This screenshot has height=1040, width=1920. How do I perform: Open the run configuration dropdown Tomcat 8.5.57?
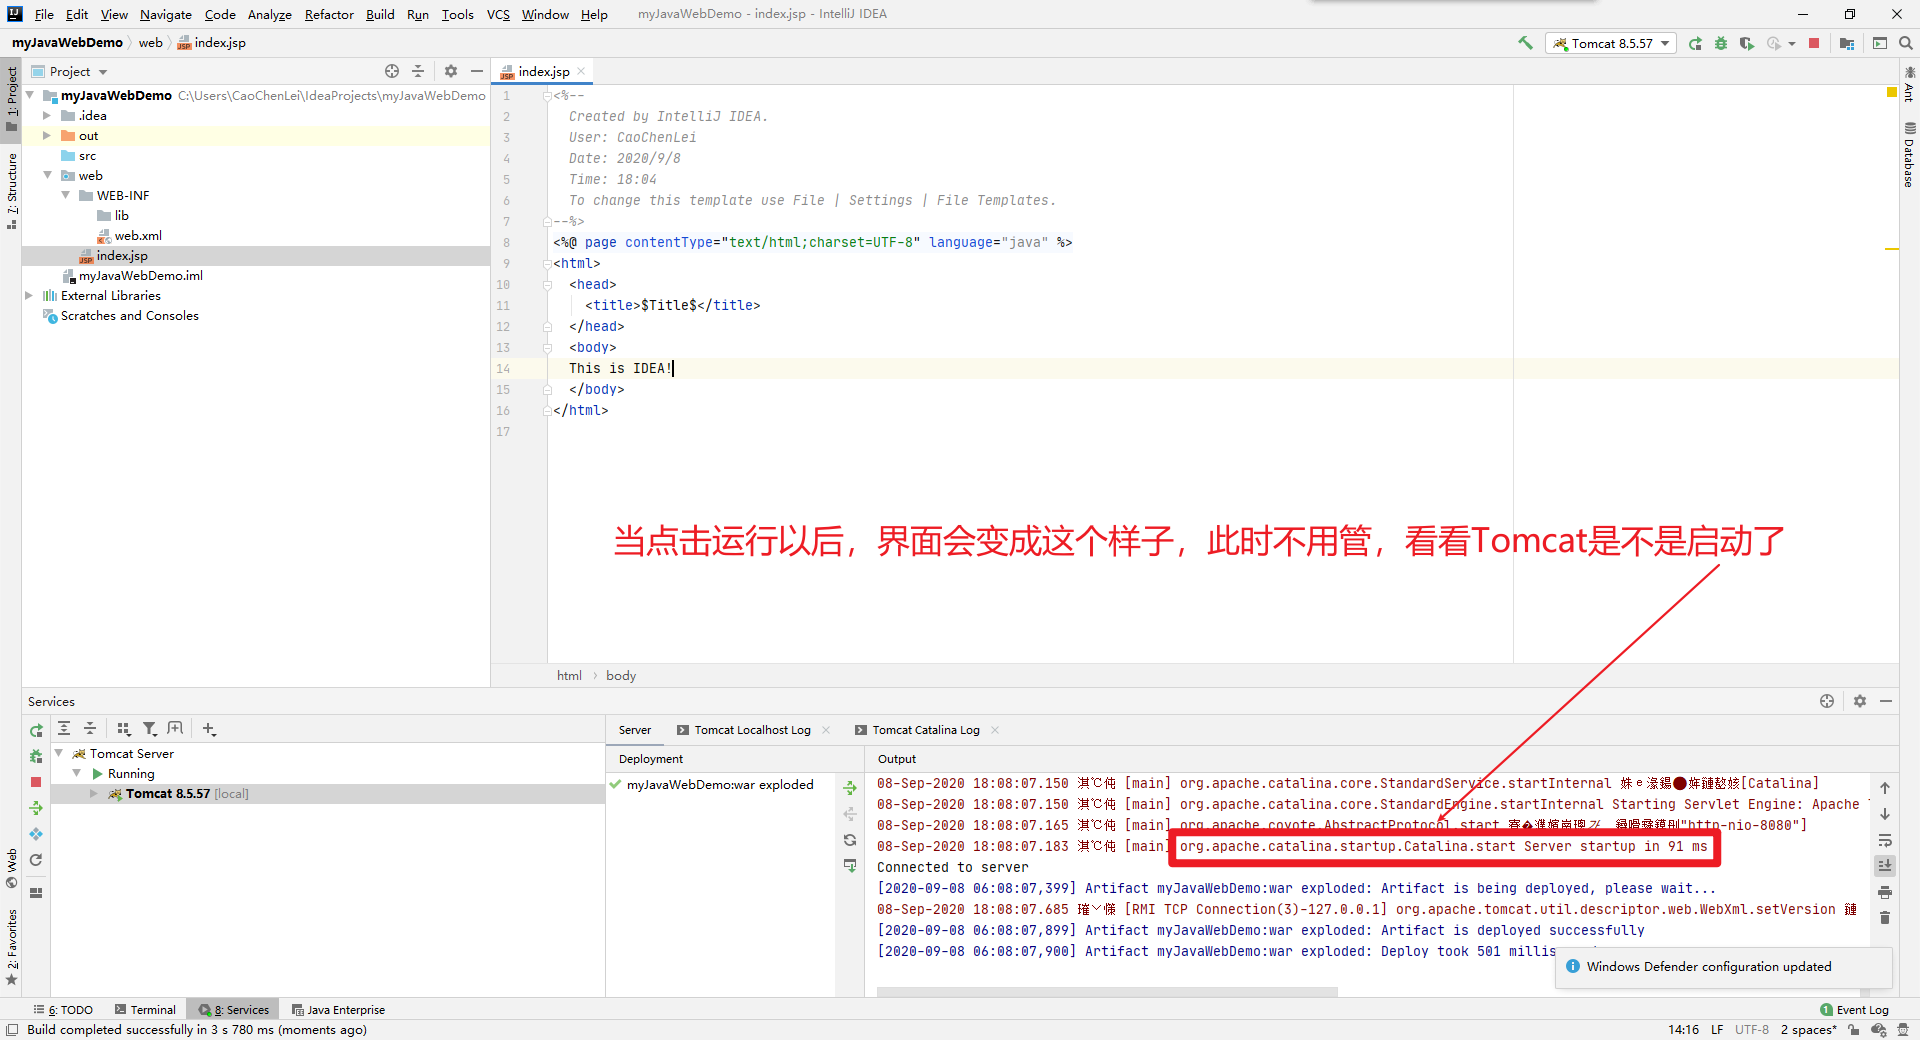[x=1611, y=43]
